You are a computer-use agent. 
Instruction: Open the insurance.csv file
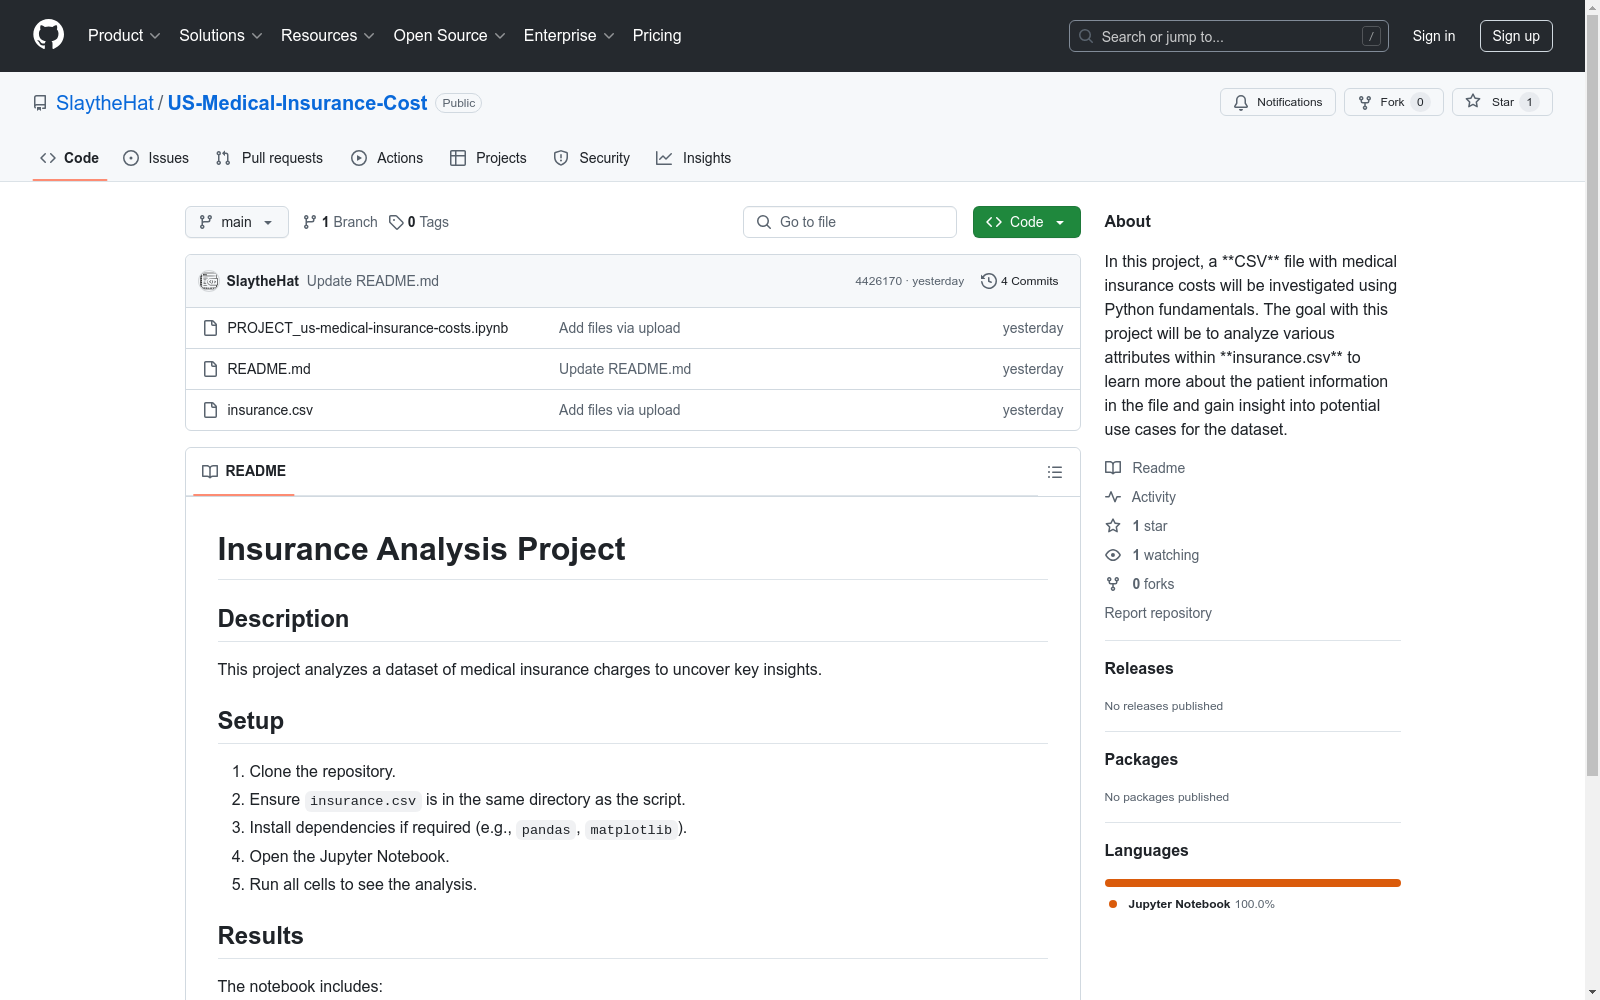(x=270, y=410)
